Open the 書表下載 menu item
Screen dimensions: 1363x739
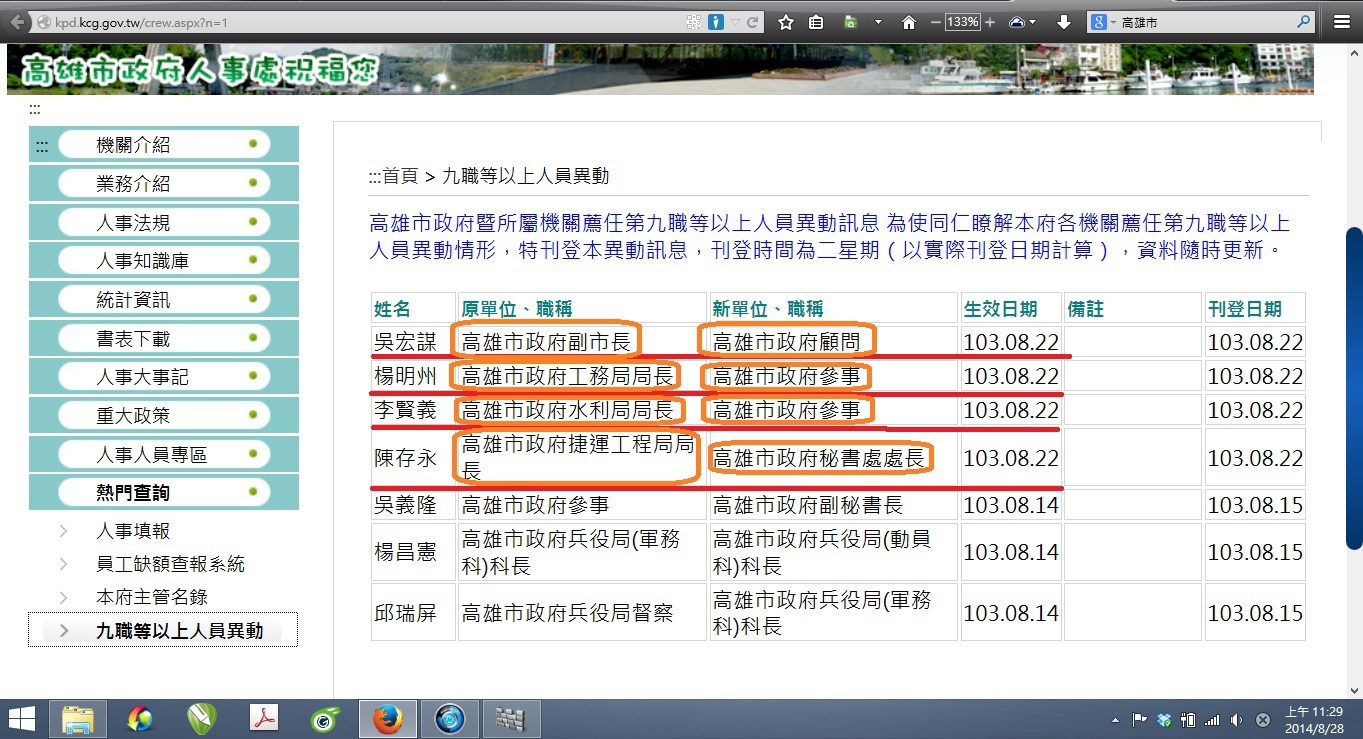coord(164,339)
